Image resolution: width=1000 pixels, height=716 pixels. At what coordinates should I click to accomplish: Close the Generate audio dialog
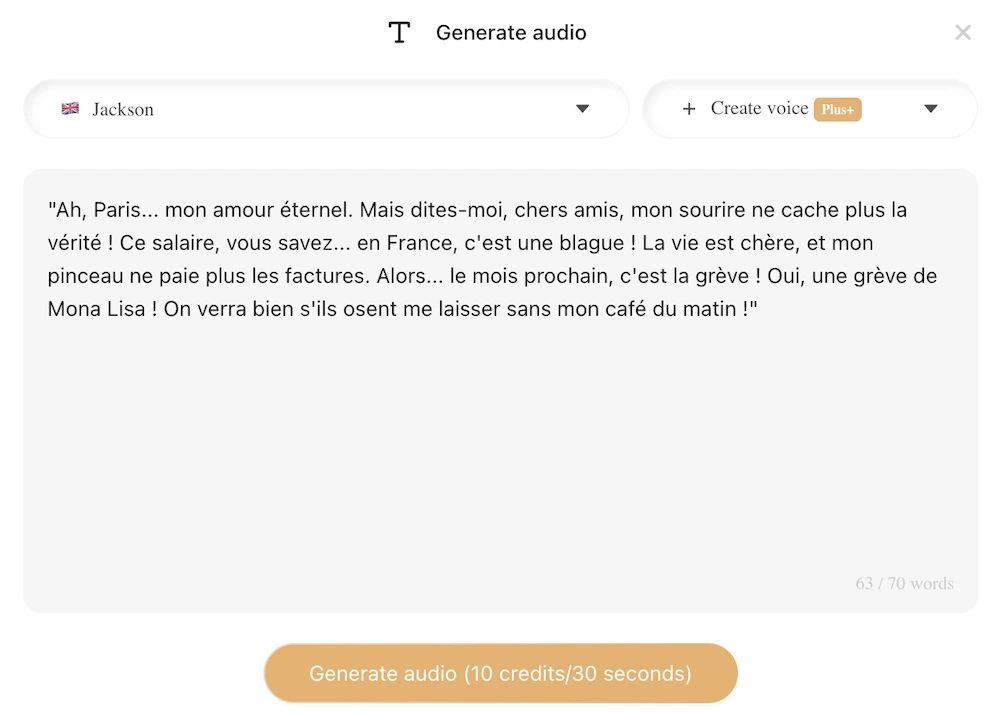[962, 31]
